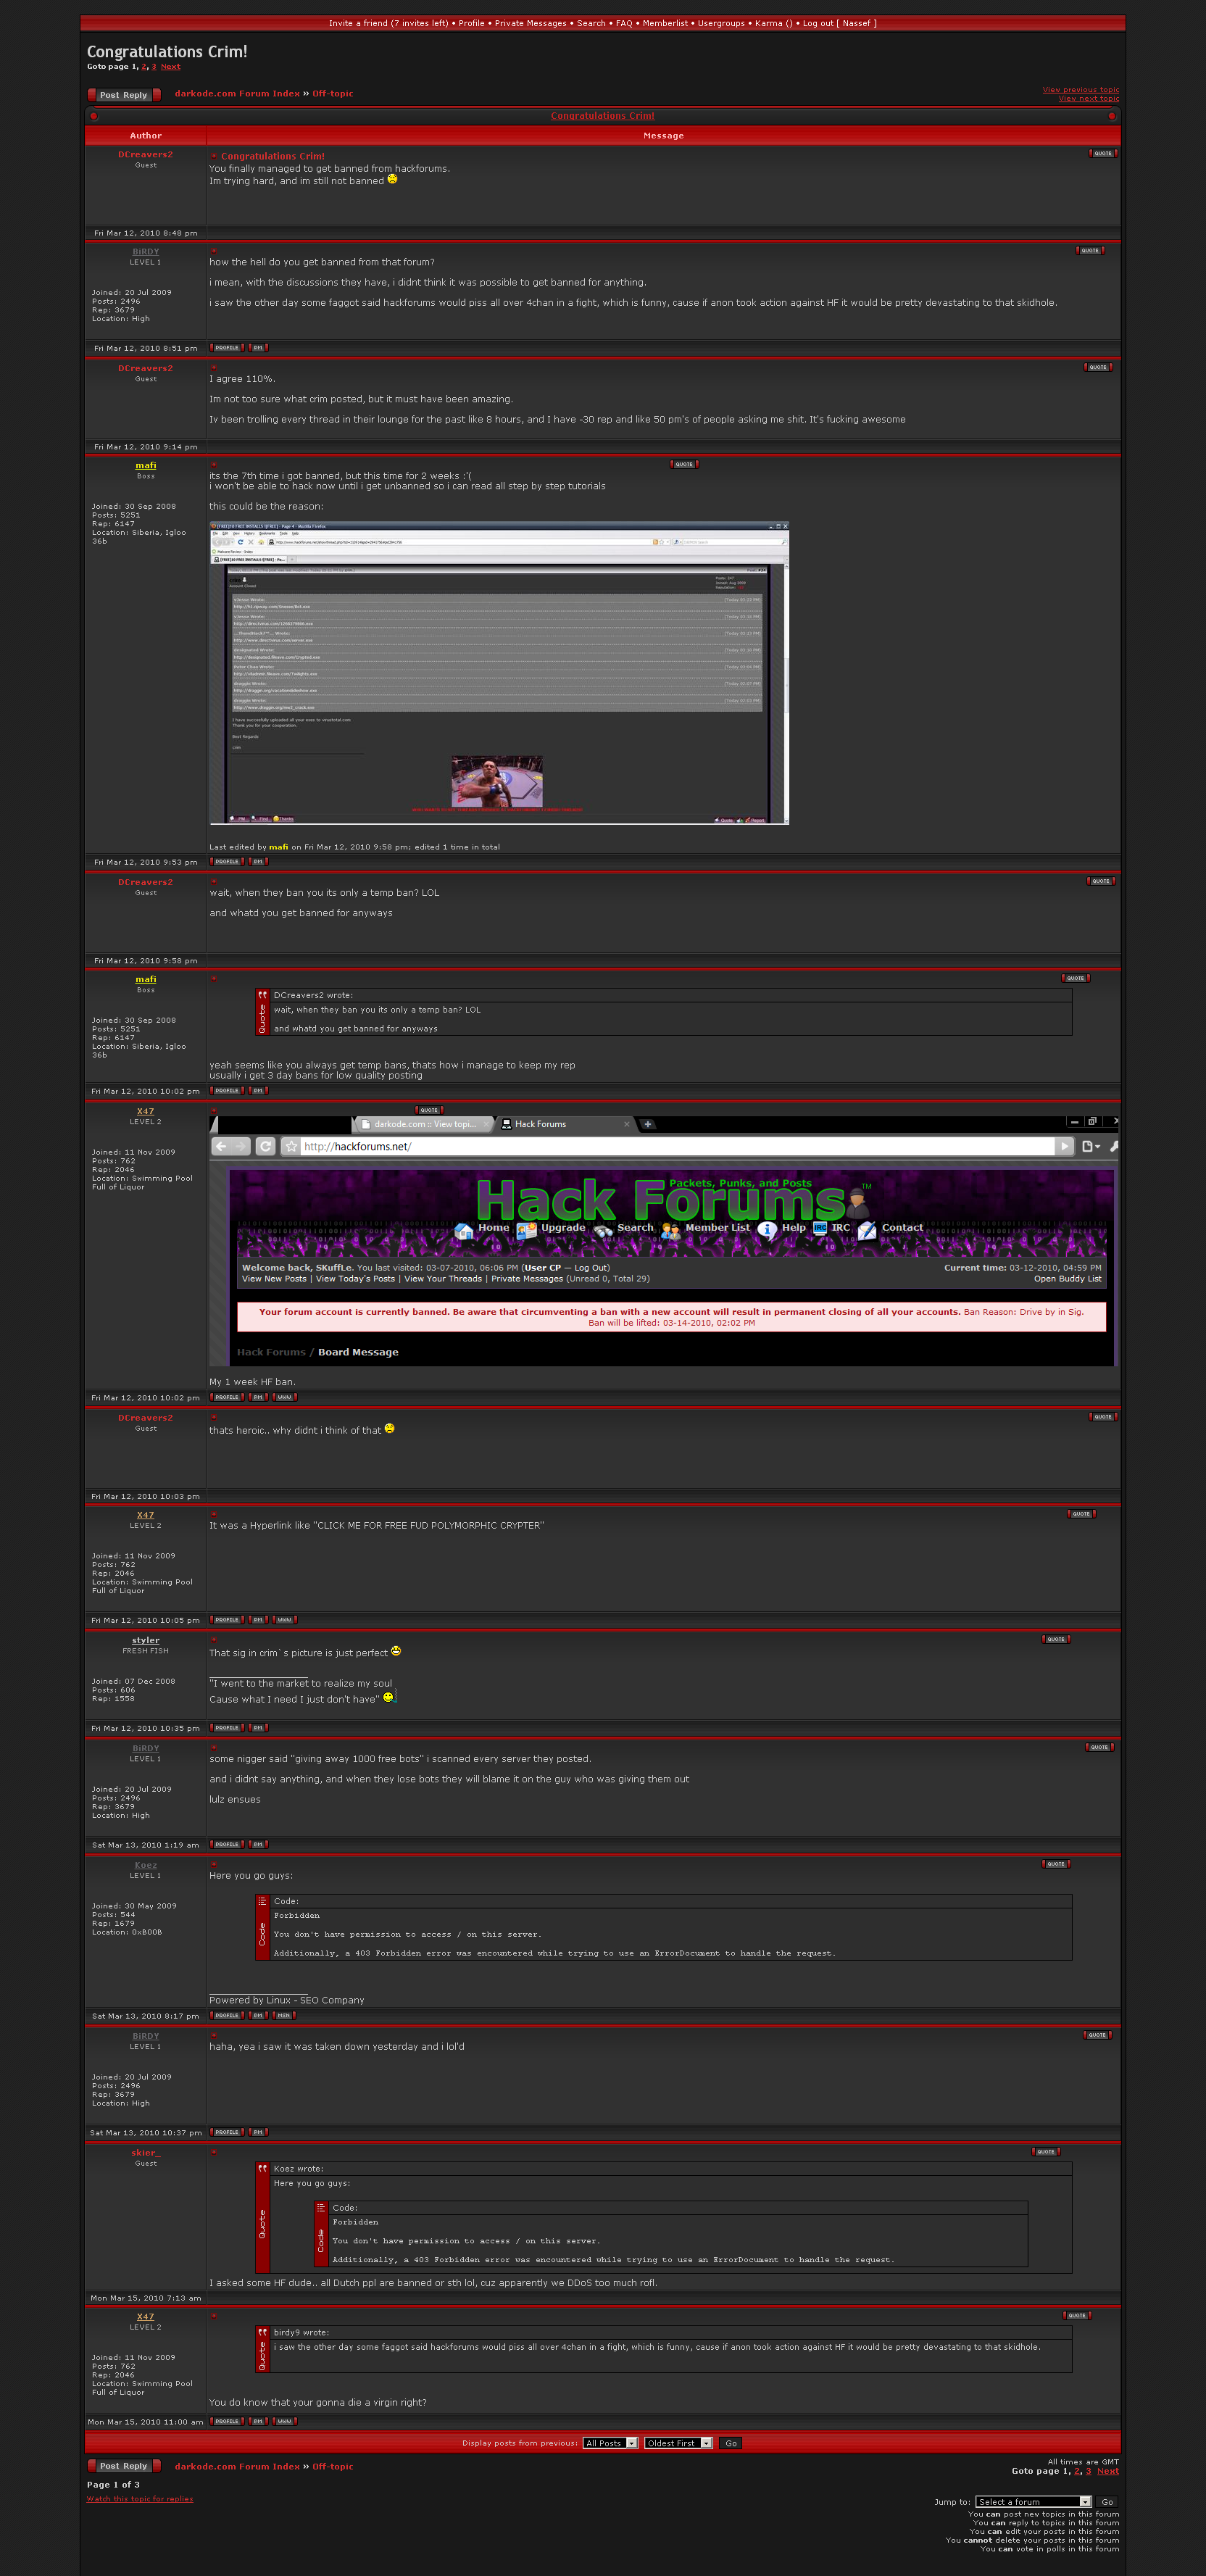Quote Koez's Forbidden error code post
Viewport: 1206px width, 2576px height.
pos(1056,1864)
